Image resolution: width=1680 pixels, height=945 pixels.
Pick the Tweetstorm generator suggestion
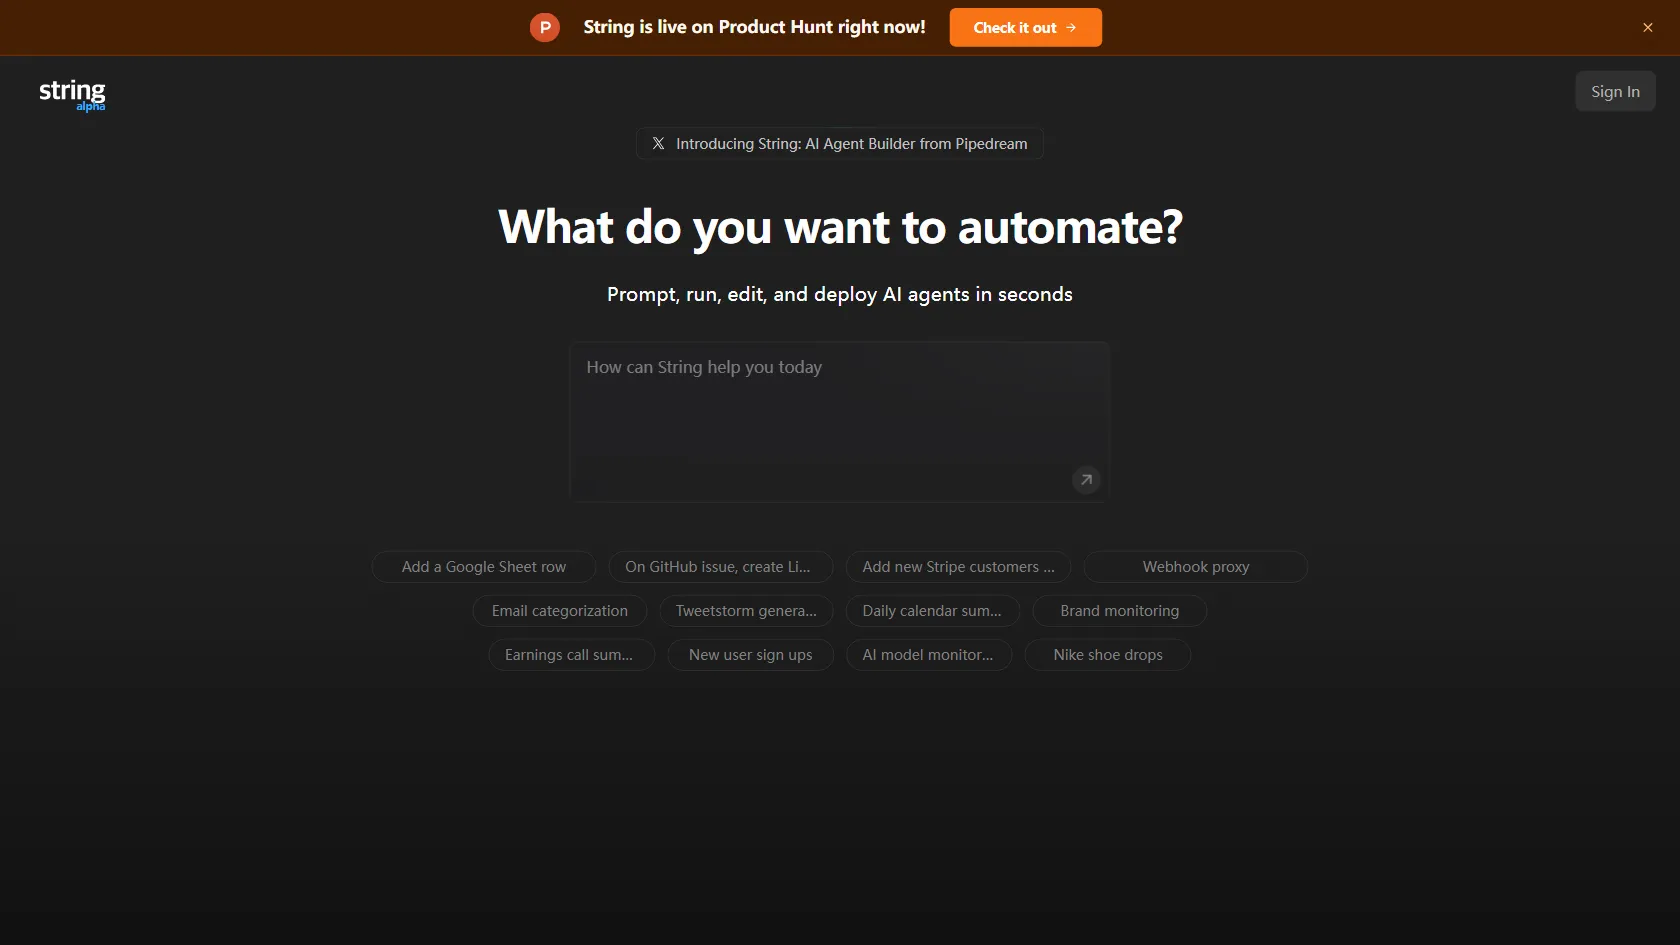pos(747,611)
